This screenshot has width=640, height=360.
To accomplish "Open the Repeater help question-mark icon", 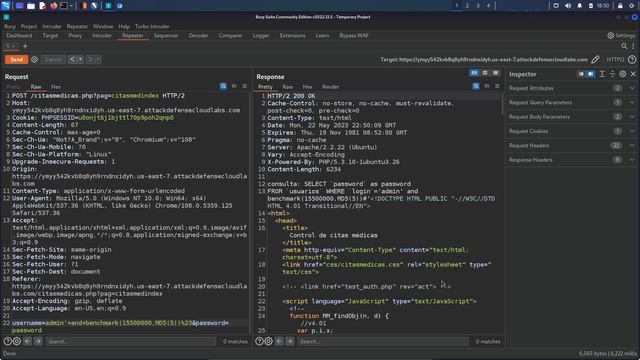I will (x=632, y=60).
